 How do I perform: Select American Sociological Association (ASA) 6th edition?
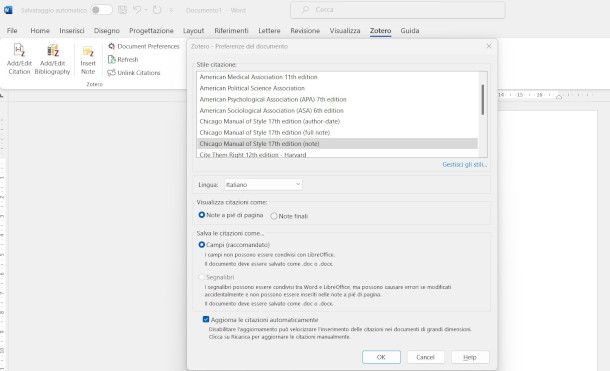click(337, 110)
